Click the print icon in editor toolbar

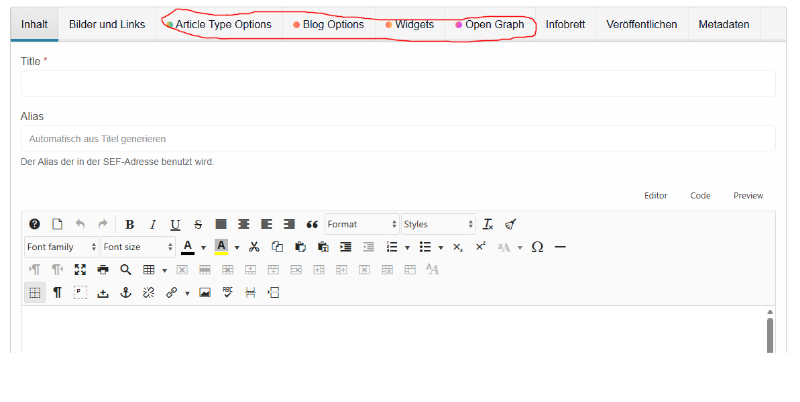pos(102,270)
